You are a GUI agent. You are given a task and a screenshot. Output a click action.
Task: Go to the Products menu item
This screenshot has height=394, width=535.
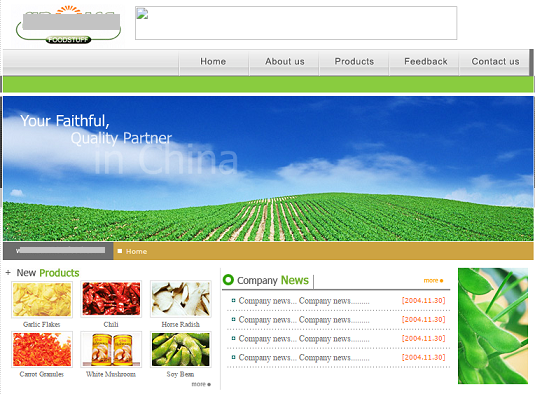point(354,62)
